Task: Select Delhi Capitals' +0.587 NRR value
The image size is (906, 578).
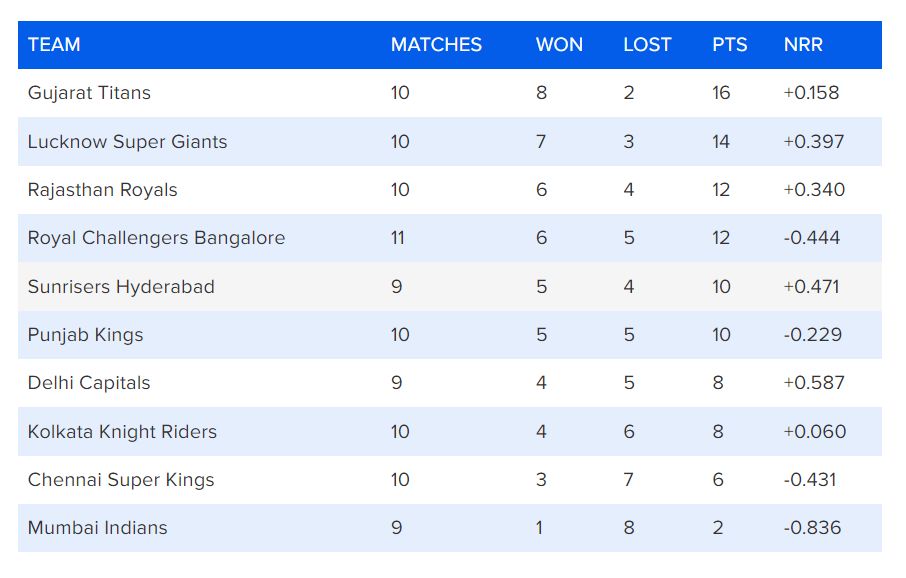Action: coord(814,383)
